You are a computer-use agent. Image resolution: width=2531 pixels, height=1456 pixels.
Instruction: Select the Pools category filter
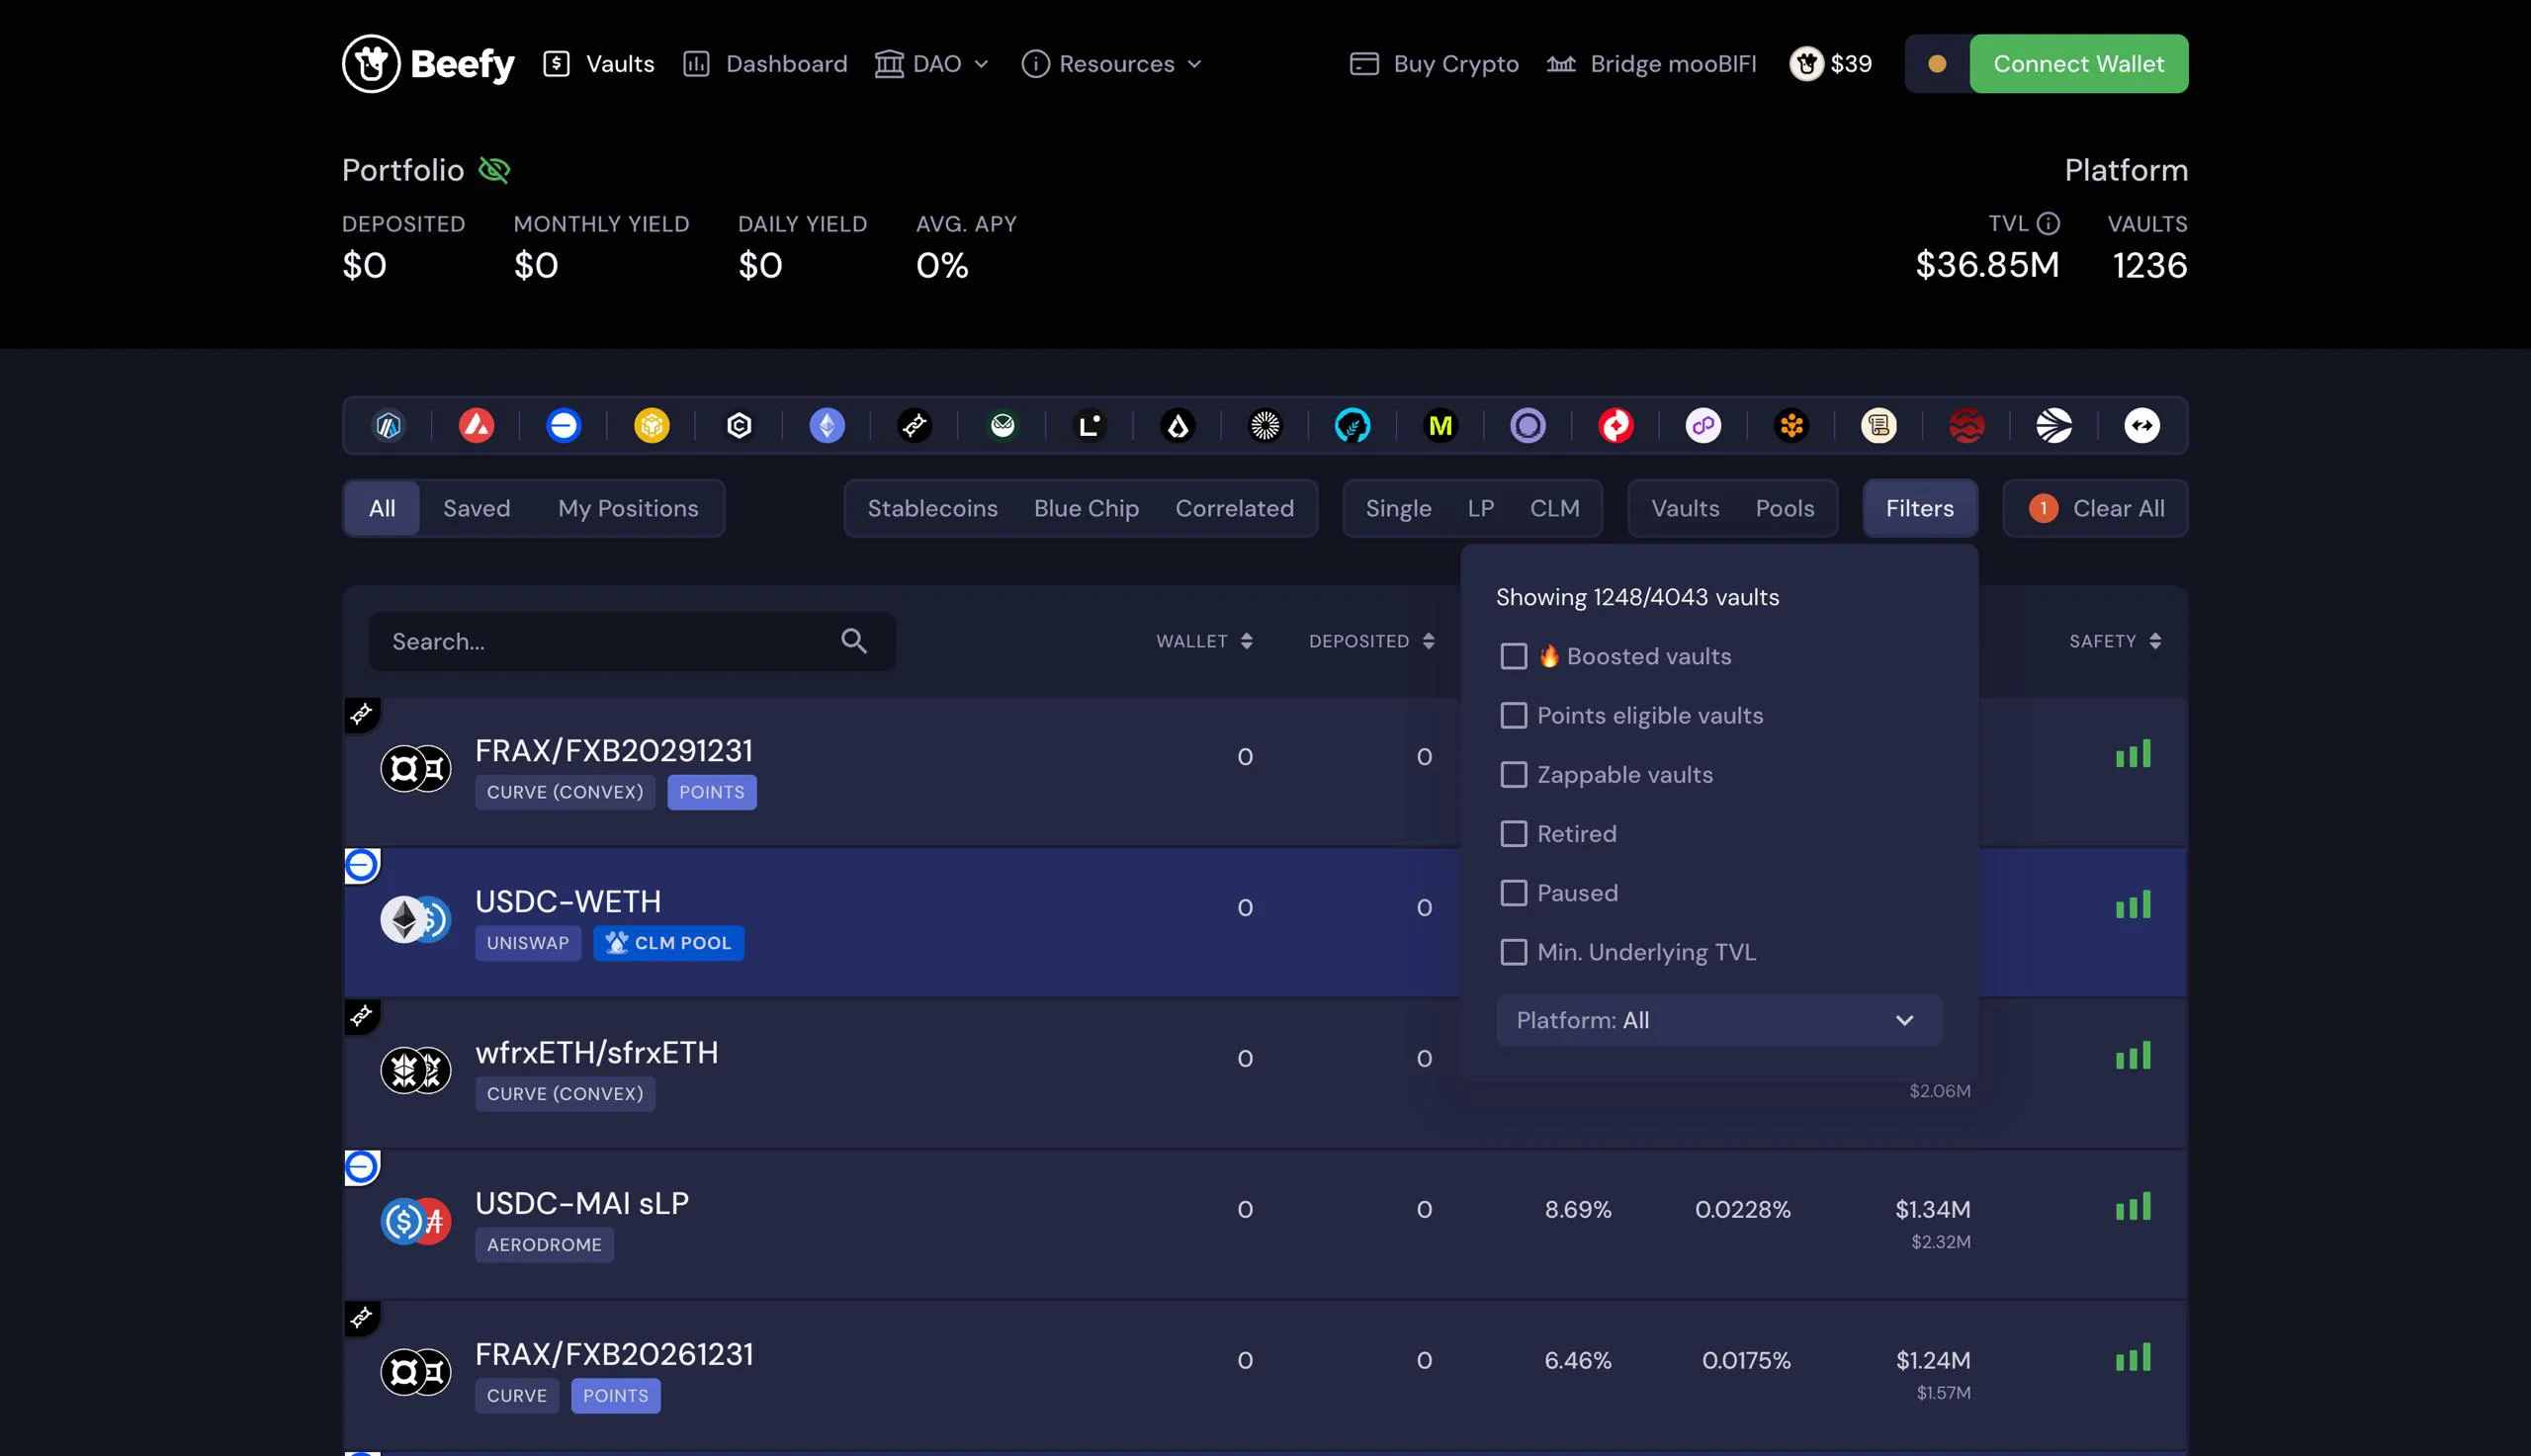point(1784,508)
